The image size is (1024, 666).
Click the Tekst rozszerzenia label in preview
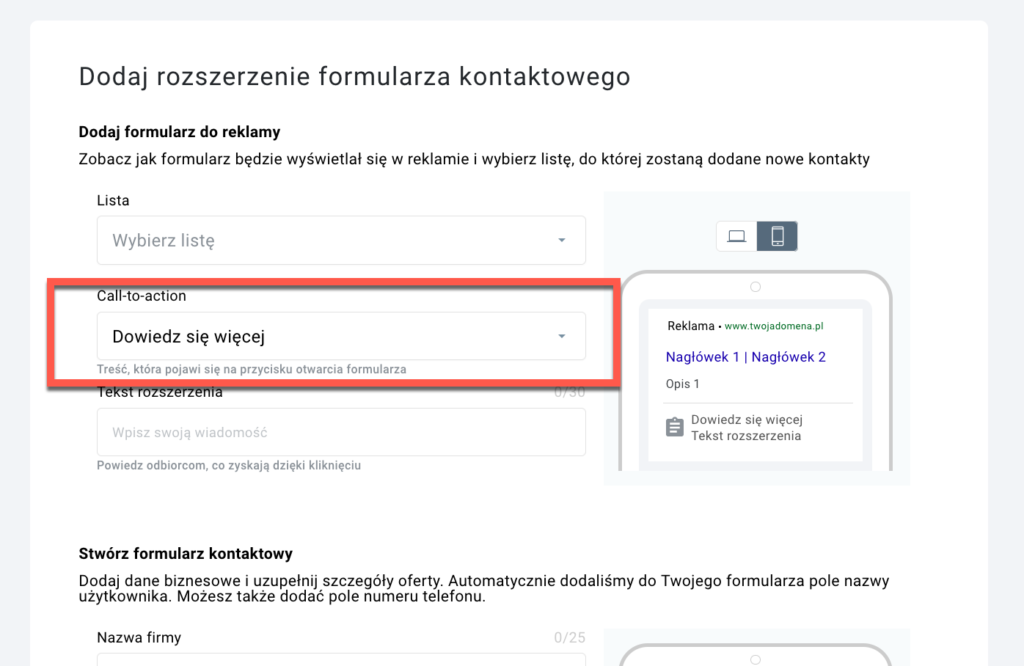click(x=746, y=436)
